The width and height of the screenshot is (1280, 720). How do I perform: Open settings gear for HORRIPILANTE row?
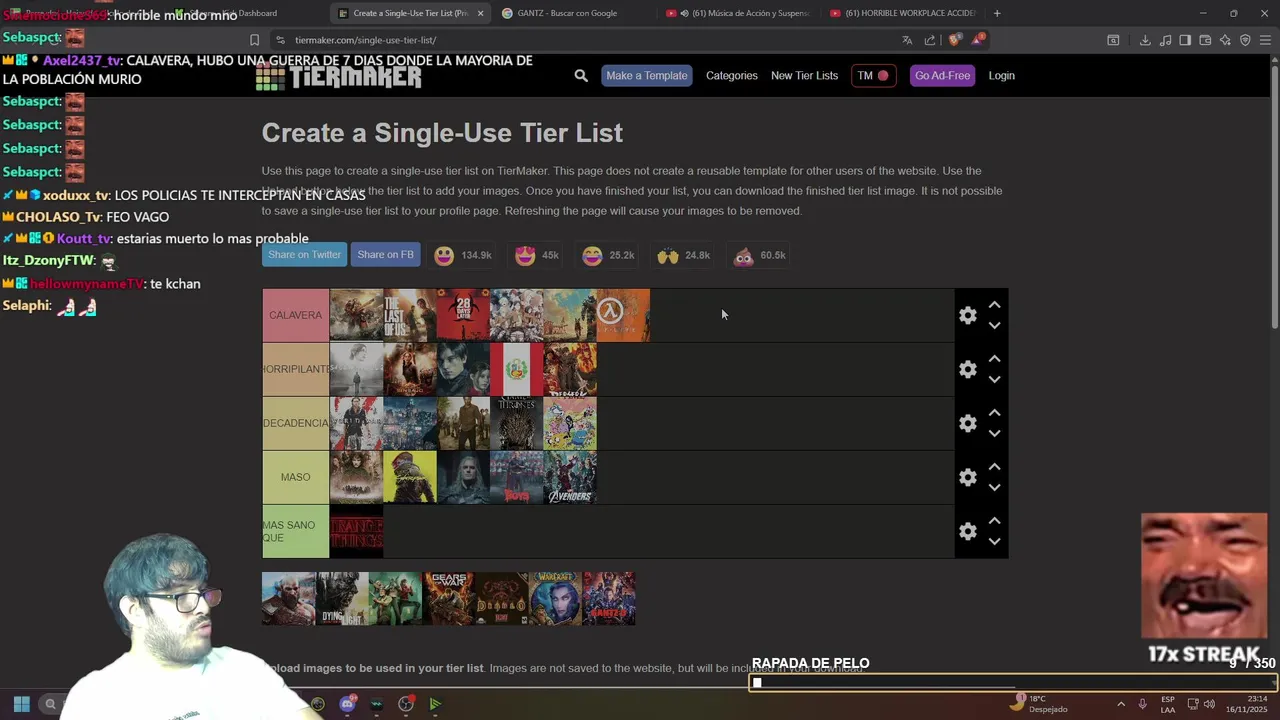(x=968, y=369)
